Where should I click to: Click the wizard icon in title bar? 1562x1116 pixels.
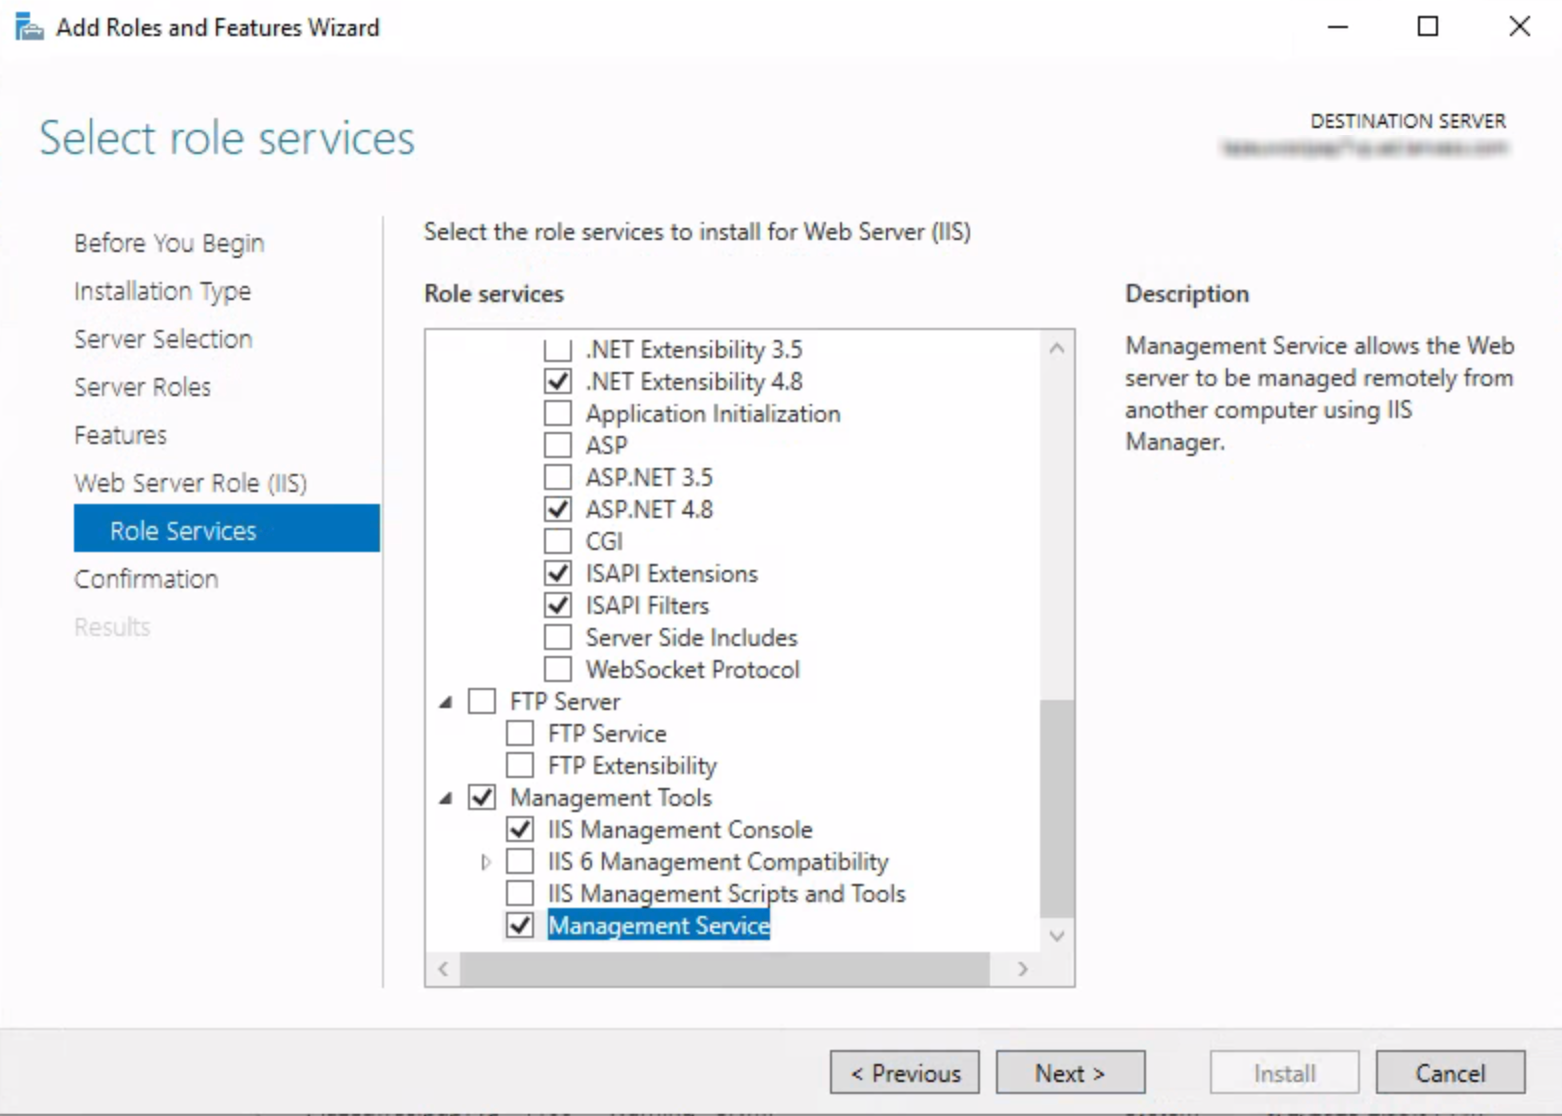(x=30, y=27)
